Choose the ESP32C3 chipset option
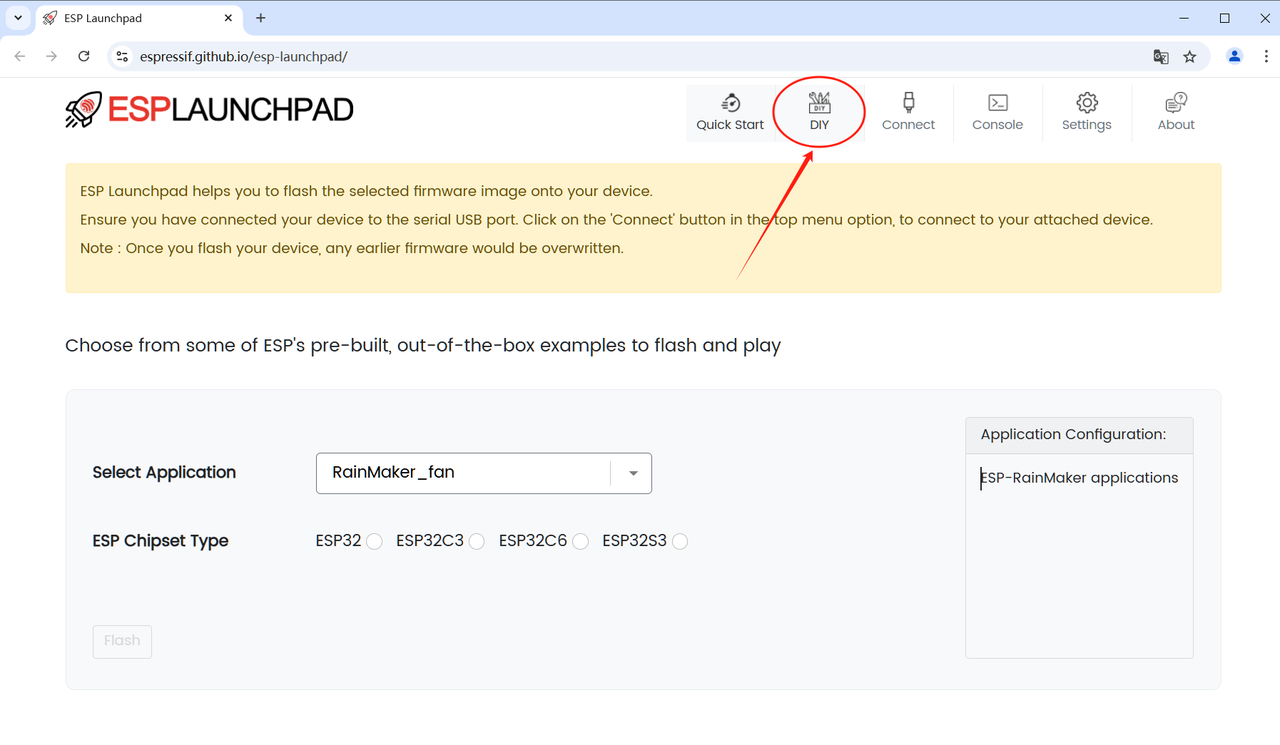The image size is (1280, 745). pos(477,541)
